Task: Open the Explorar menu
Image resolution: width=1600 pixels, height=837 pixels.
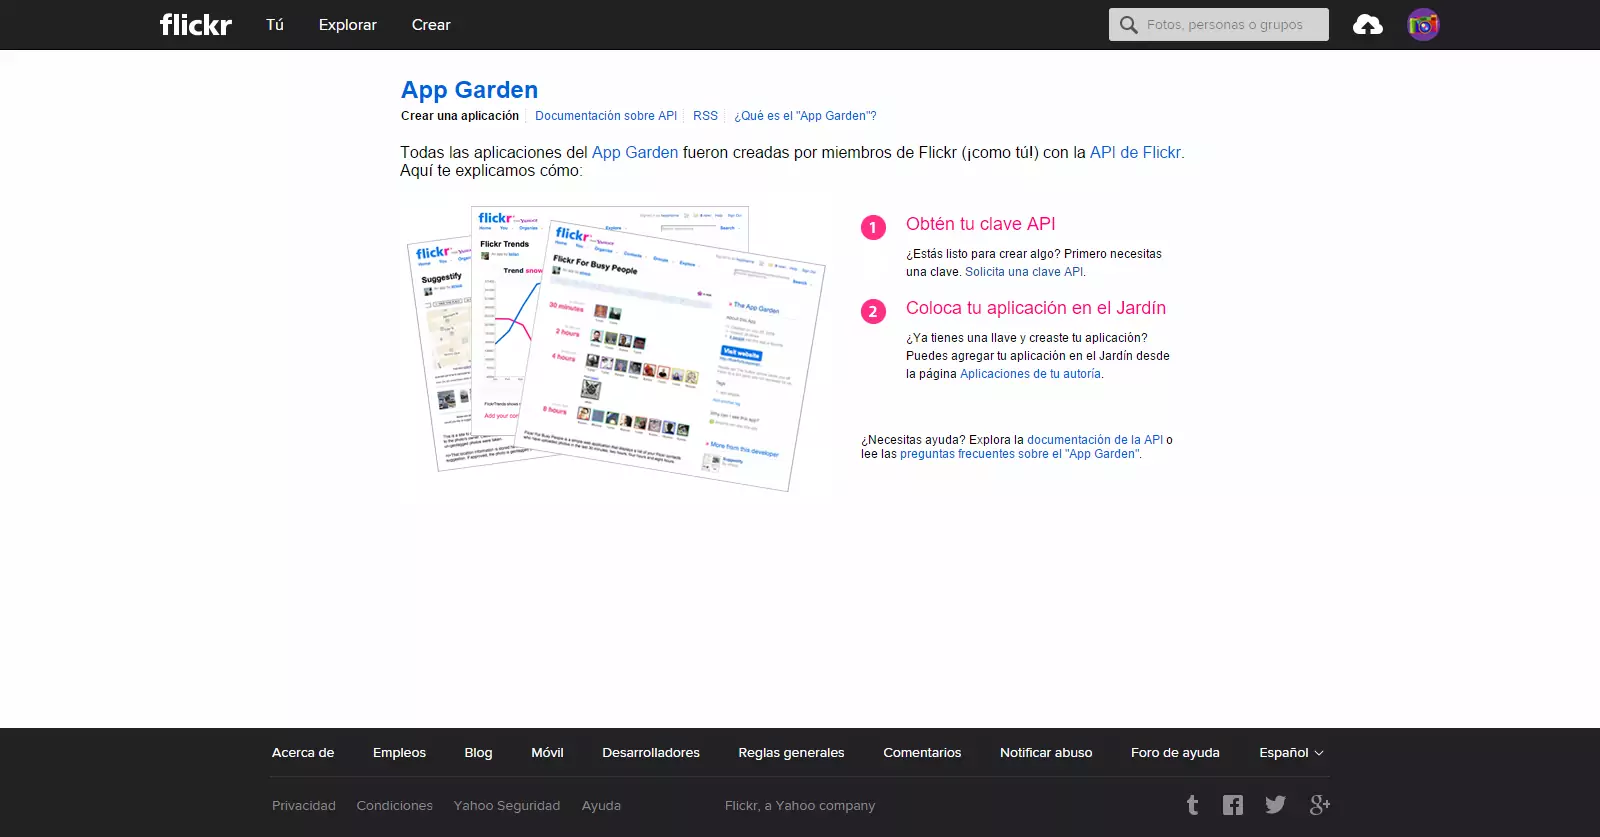Action: (348, 25)
